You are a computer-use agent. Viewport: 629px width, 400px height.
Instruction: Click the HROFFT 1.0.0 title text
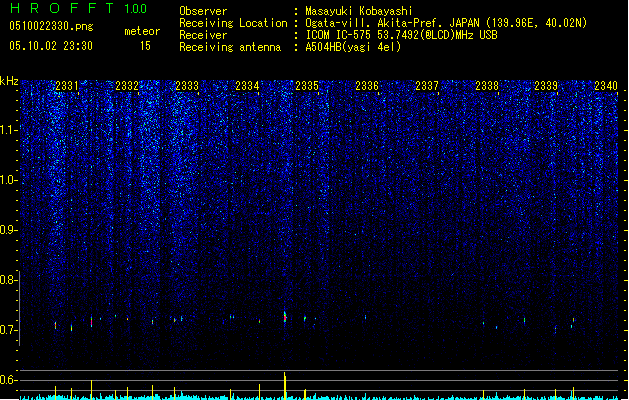pos(78,8)
